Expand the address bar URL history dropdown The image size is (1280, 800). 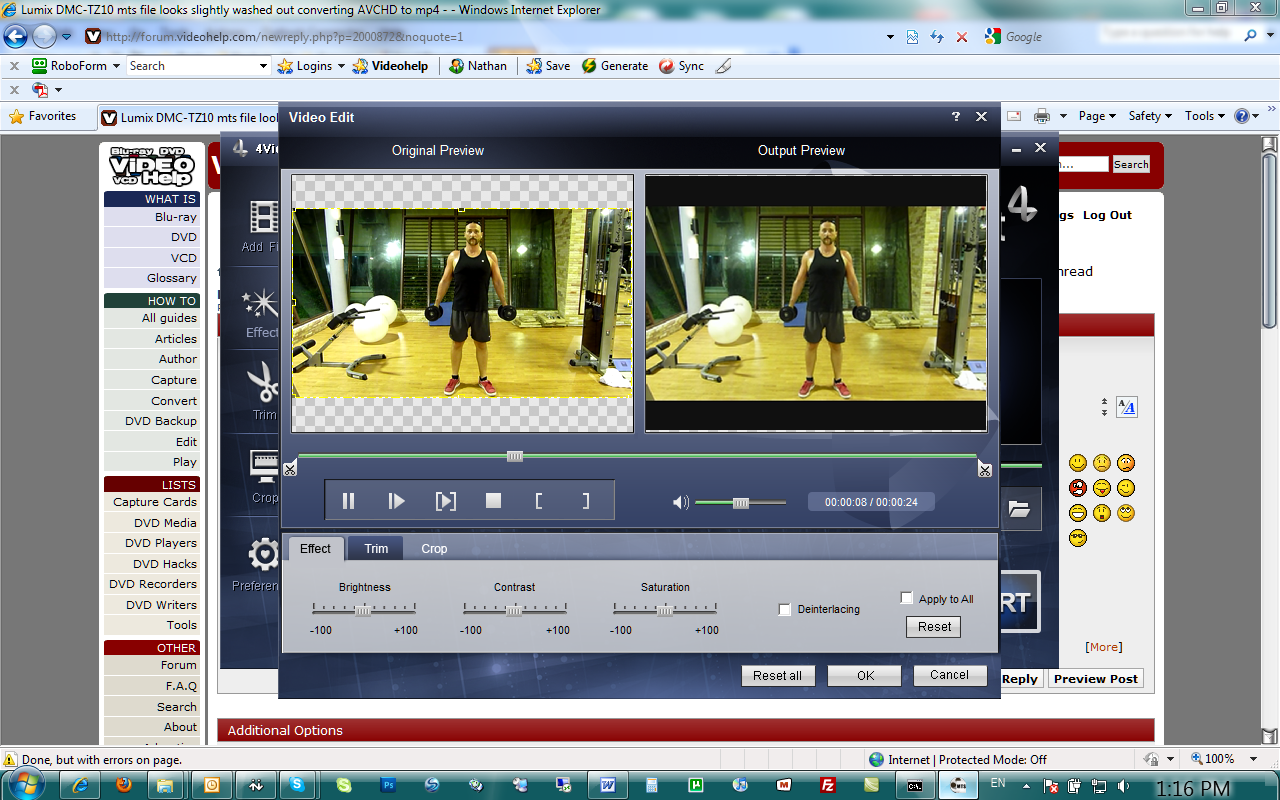890,37
